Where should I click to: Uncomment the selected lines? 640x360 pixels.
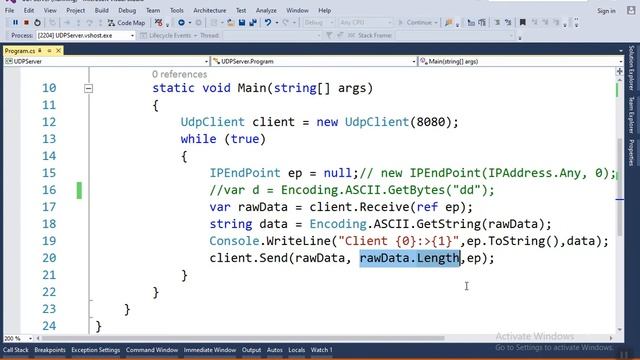click(508, 23)
